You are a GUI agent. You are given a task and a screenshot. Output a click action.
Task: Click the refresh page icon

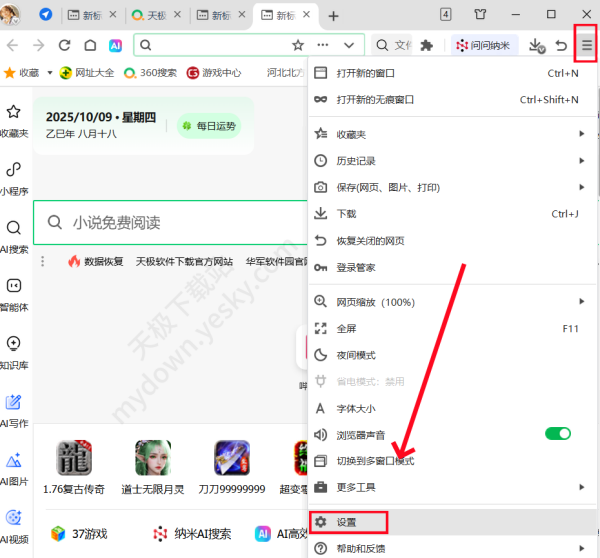pos(65,45)
